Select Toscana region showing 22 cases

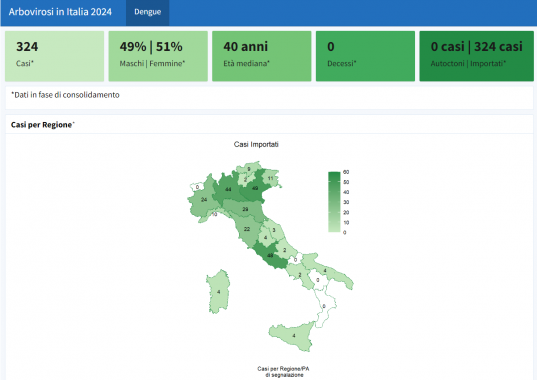click(x=247, y=229)
